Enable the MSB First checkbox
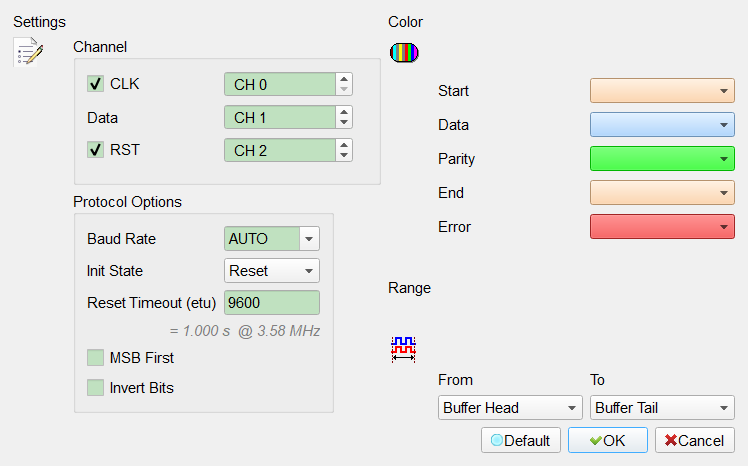The width and height of the screenshot is (748, 466). 95,357
